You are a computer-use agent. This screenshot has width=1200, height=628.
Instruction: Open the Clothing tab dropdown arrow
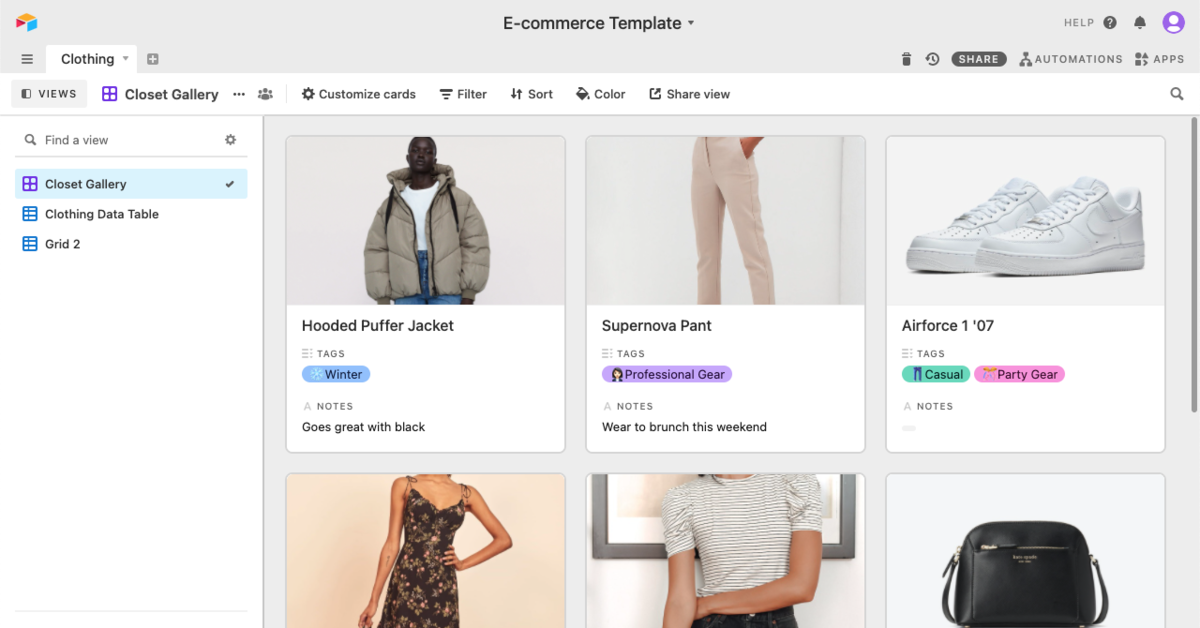coord(126,59)
